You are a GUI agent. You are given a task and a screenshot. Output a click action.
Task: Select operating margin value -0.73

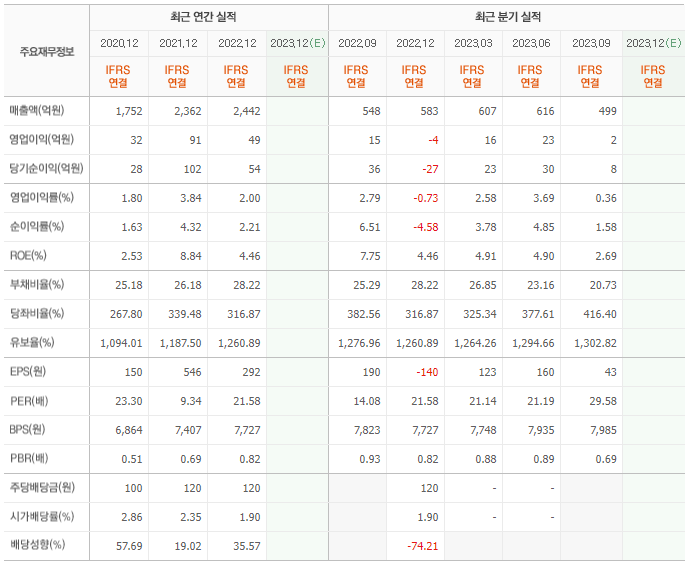pyautogui.click(x=426, y=198)
